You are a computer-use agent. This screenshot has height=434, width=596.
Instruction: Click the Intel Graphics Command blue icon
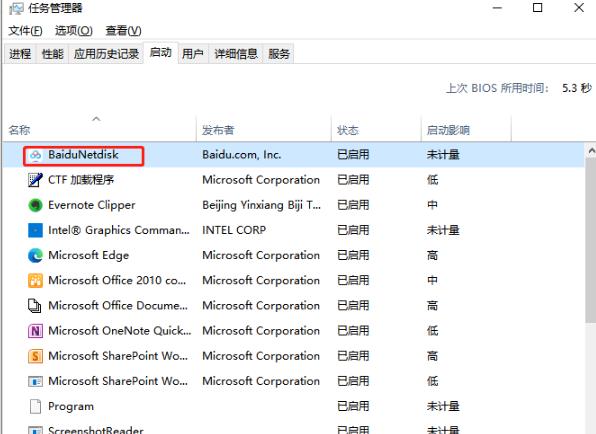coord(35,230)
